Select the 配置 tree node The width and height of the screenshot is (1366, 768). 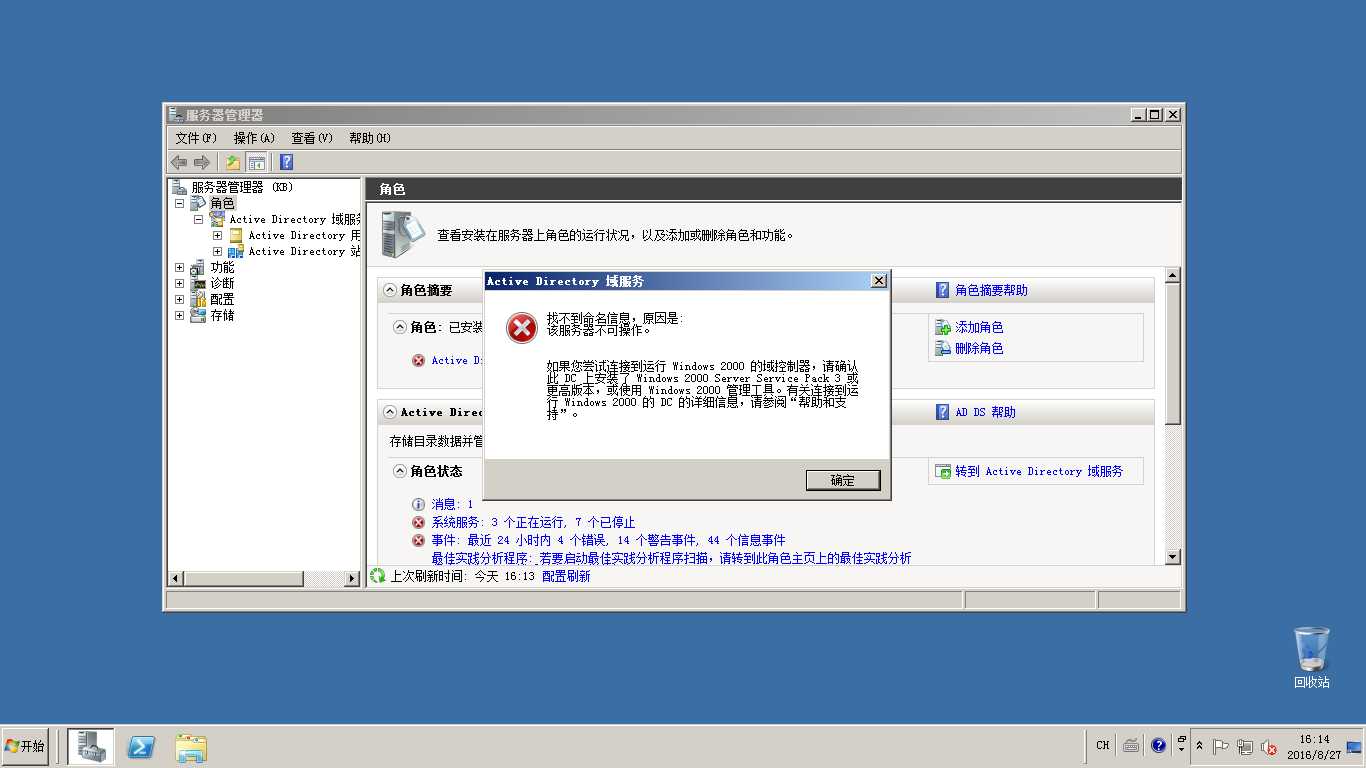click(222, 299)
